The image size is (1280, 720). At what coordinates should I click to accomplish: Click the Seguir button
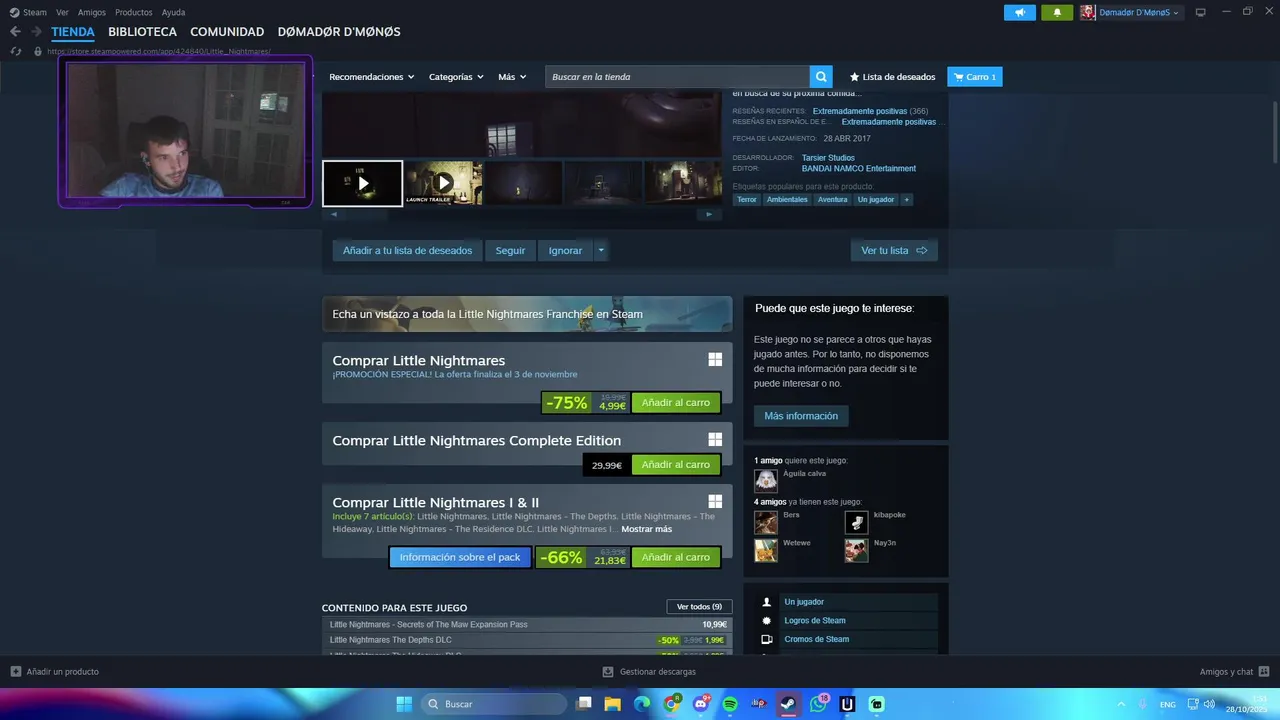tap(510, 251)
